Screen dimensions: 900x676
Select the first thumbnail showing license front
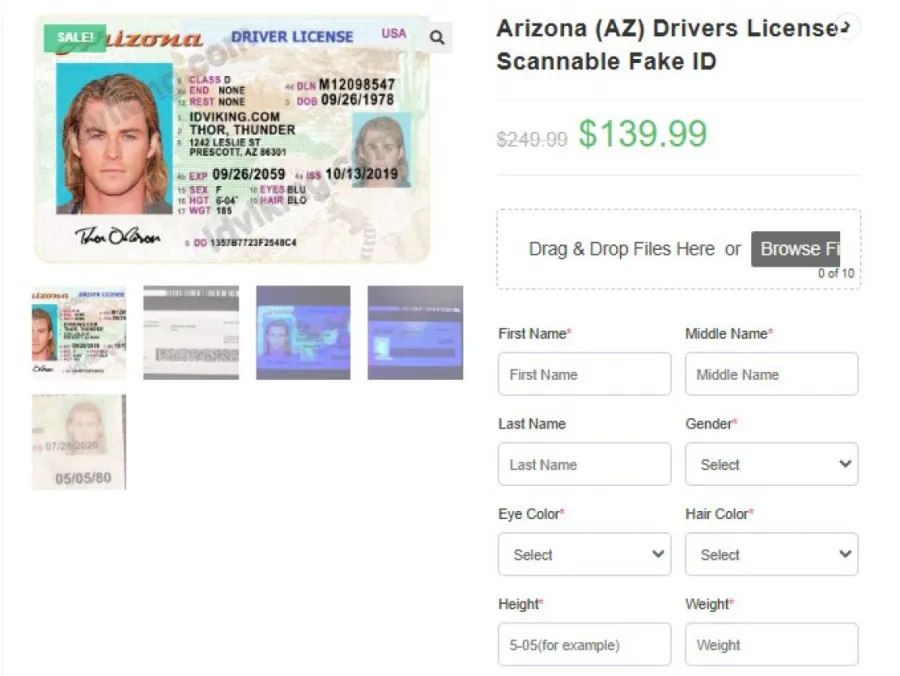tap(79, 332)
